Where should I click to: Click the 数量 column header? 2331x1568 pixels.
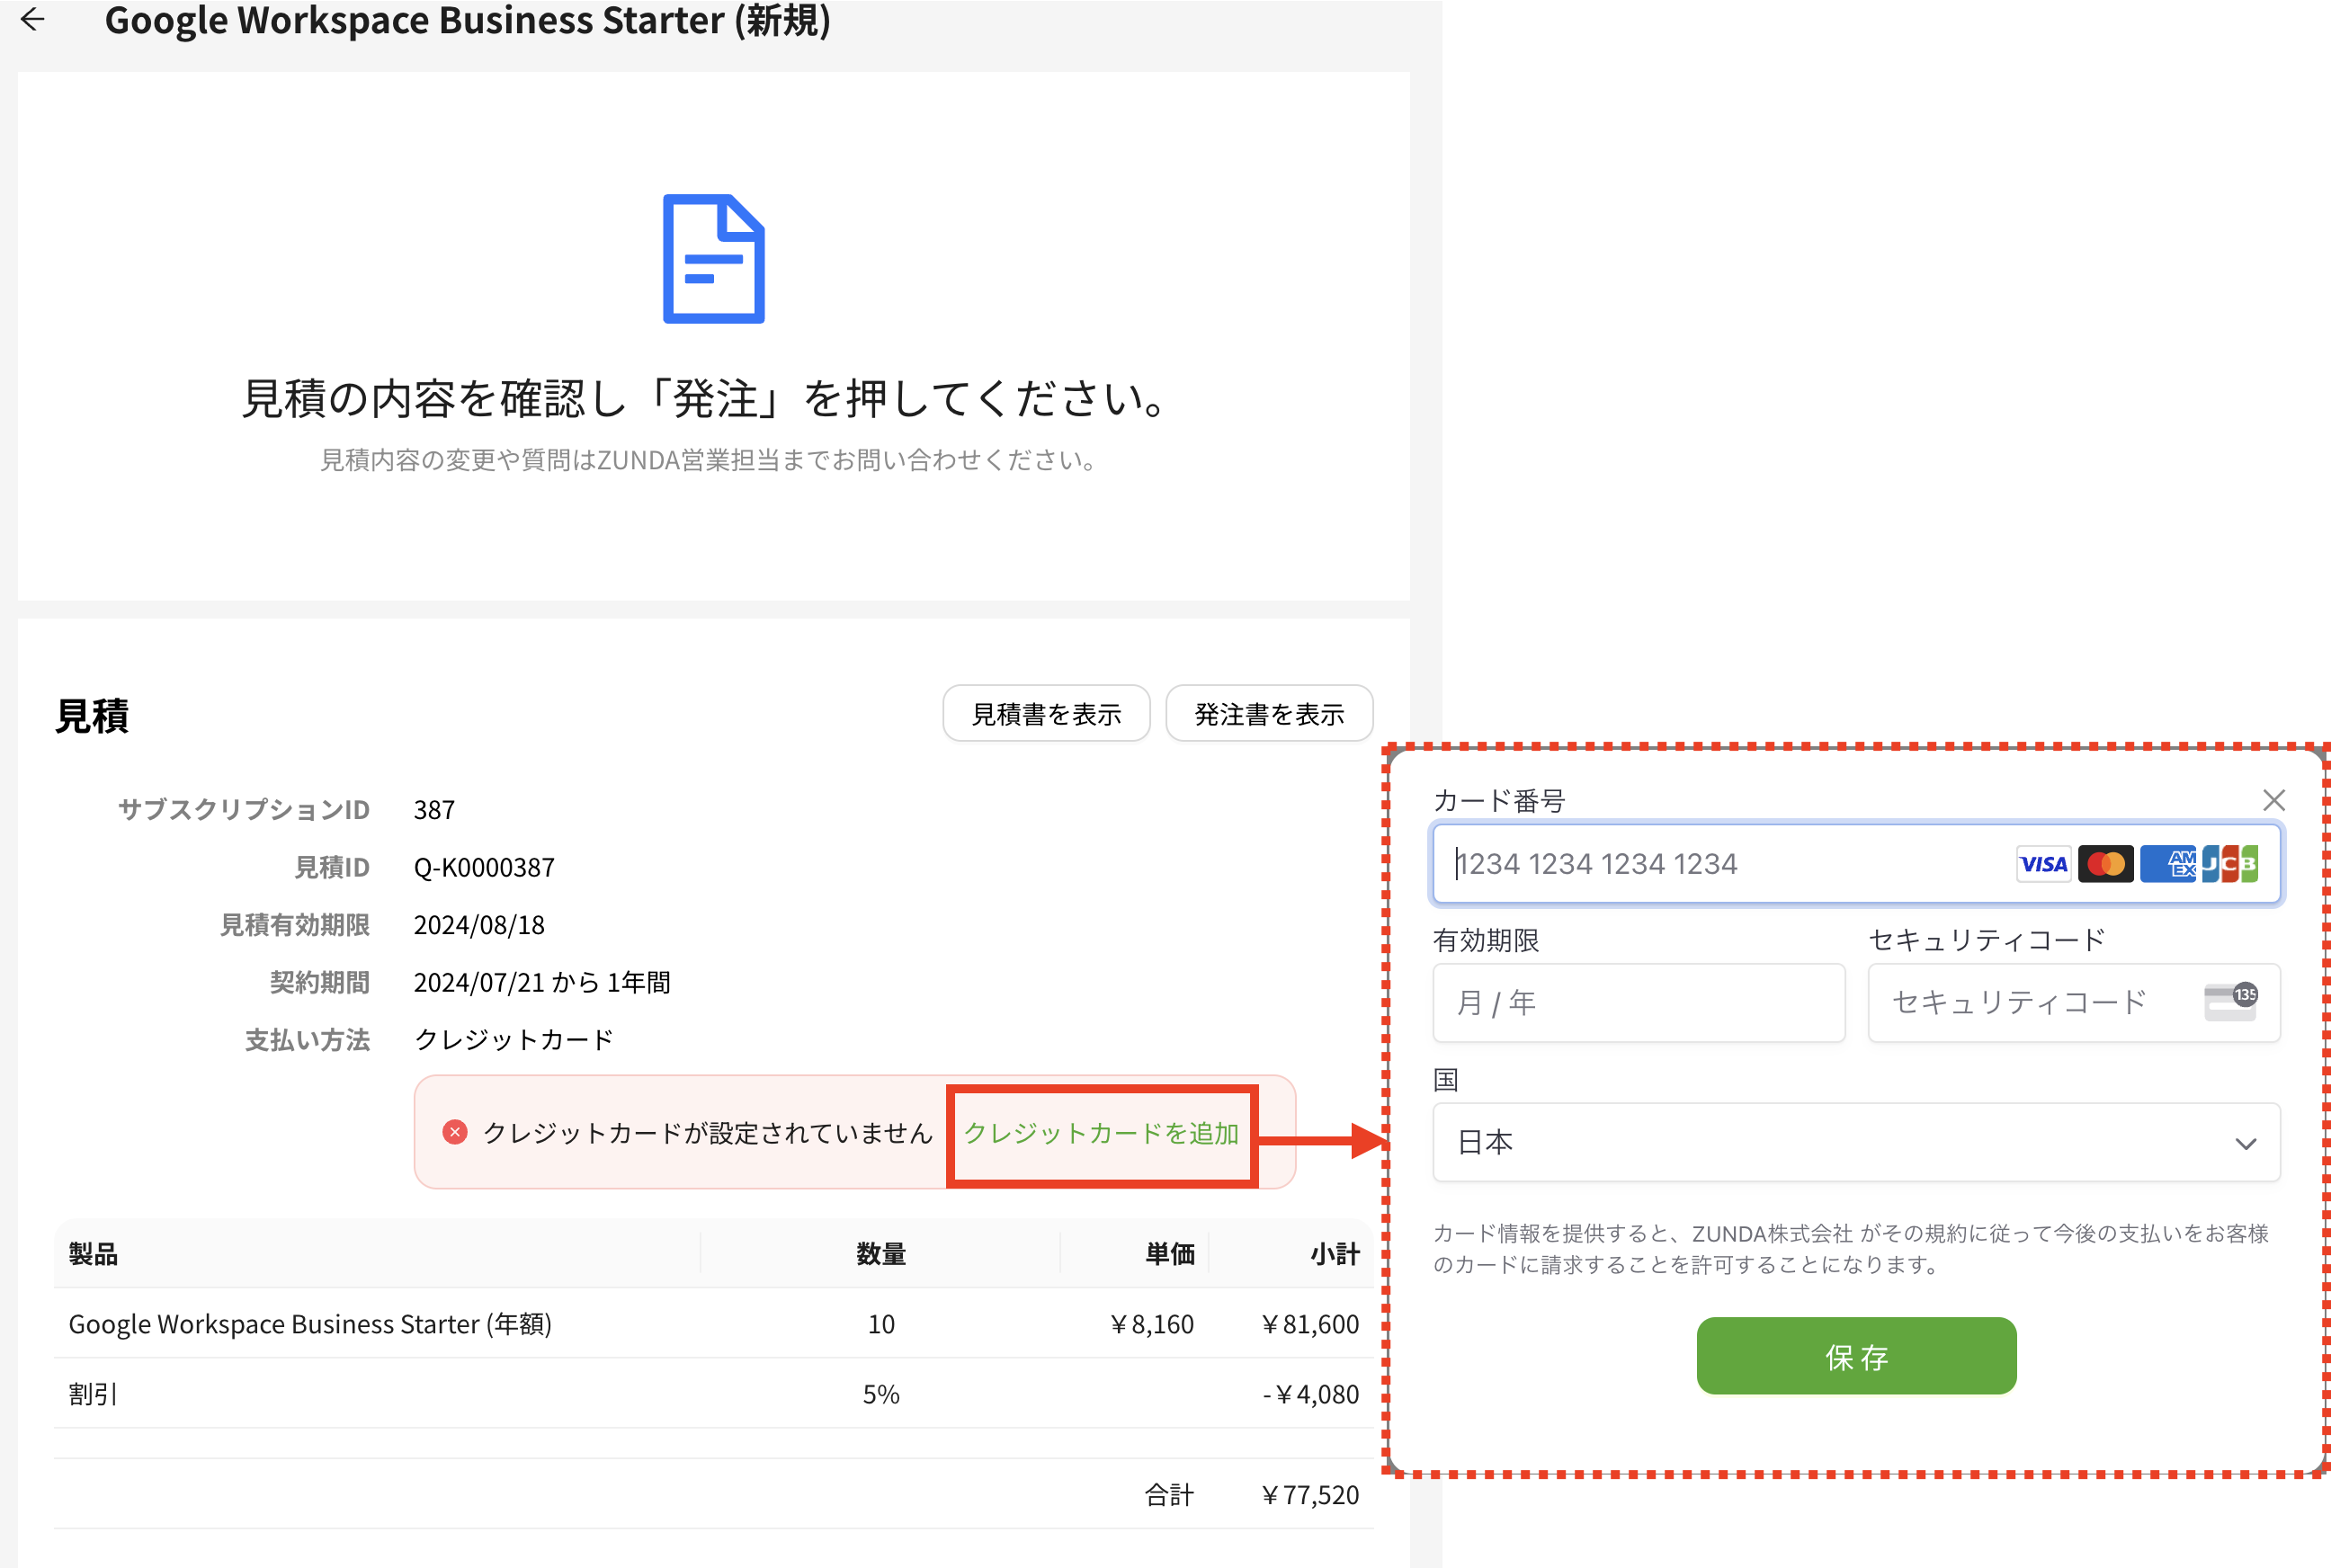(881, 1253)
